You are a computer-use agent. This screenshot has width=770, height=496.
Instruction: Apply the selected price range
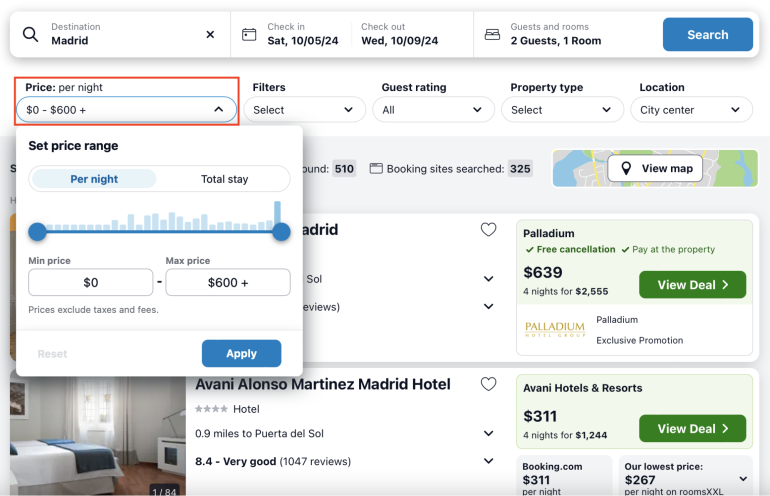(241, 353)
